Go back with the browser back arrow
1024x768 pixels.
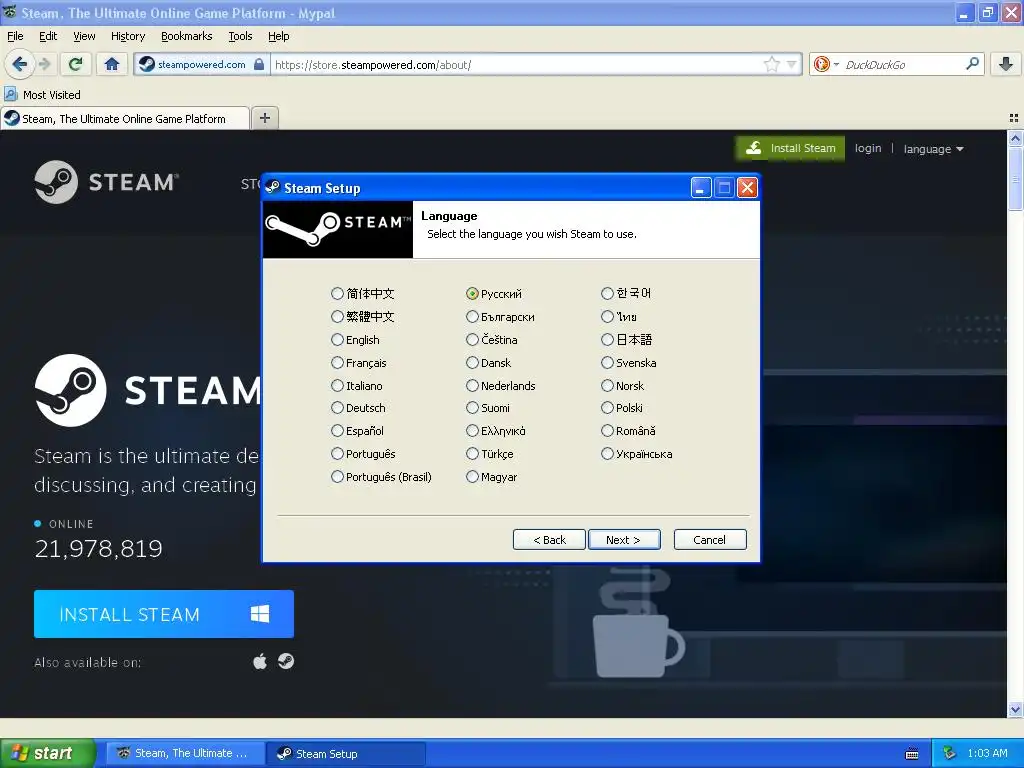click(20, 64)
